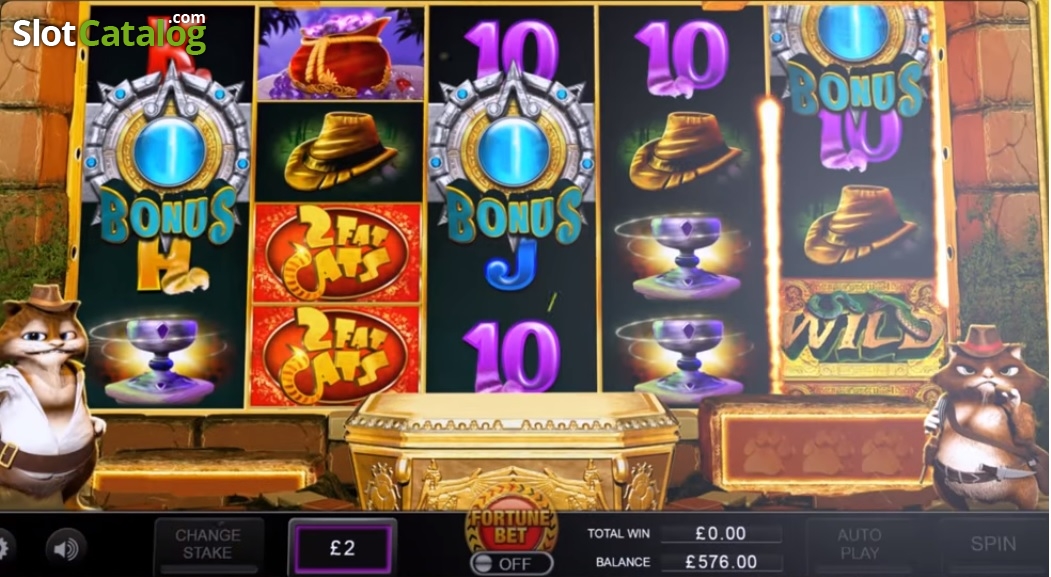Toggle the Fortune Bet OFF switch
The image size is (1051, 577).
(511, 564)
